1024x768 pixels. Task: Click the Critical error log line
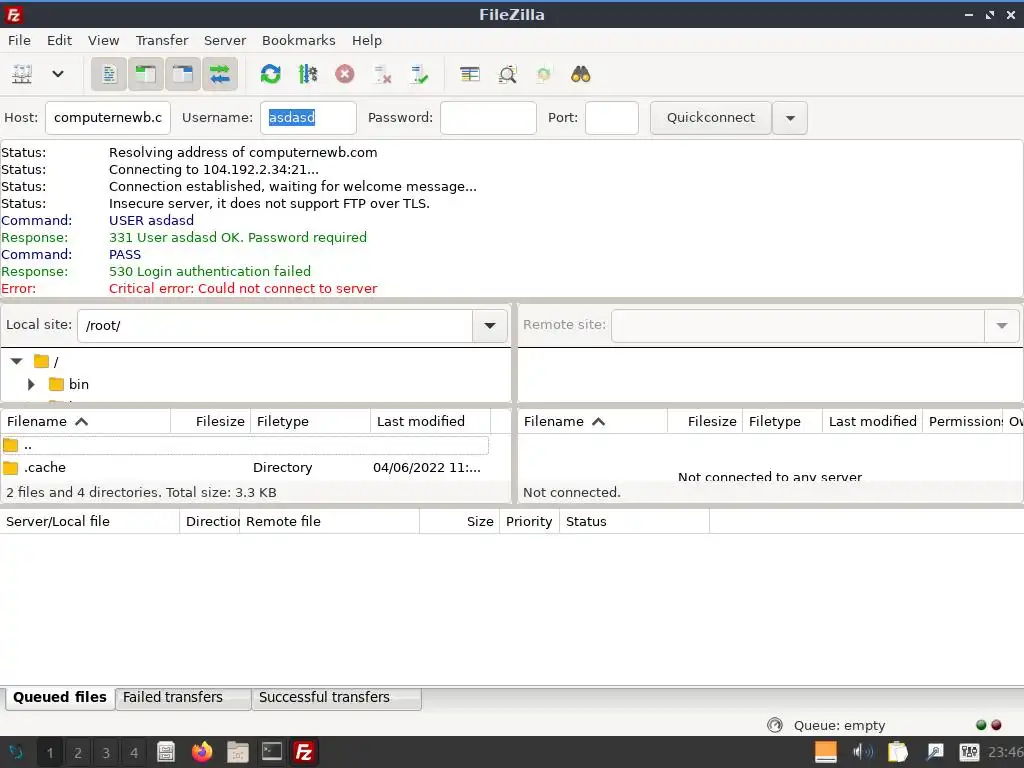243,289
